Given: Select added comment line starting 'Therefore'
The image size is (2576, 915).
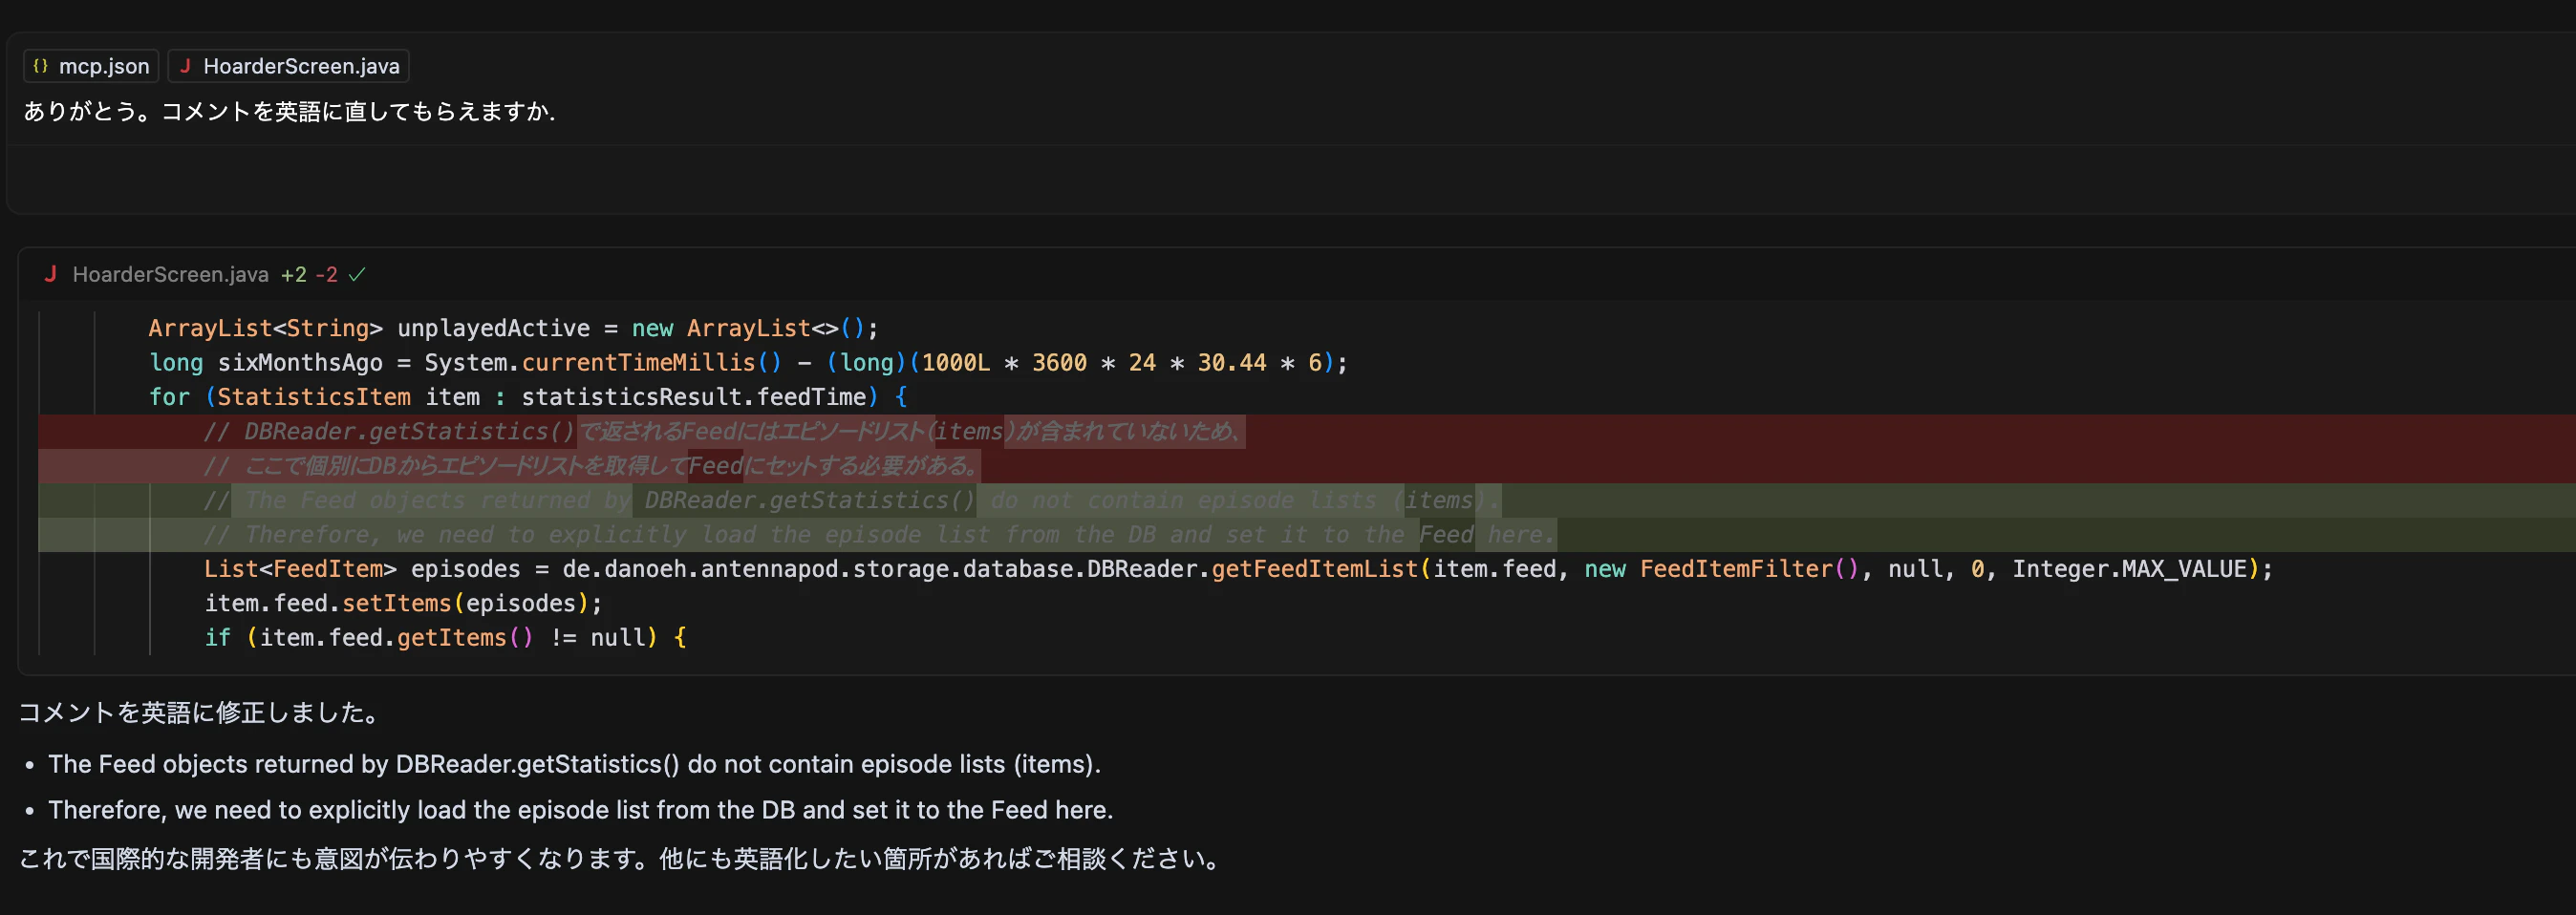Looking at the screenshot, I should 1306,535.
